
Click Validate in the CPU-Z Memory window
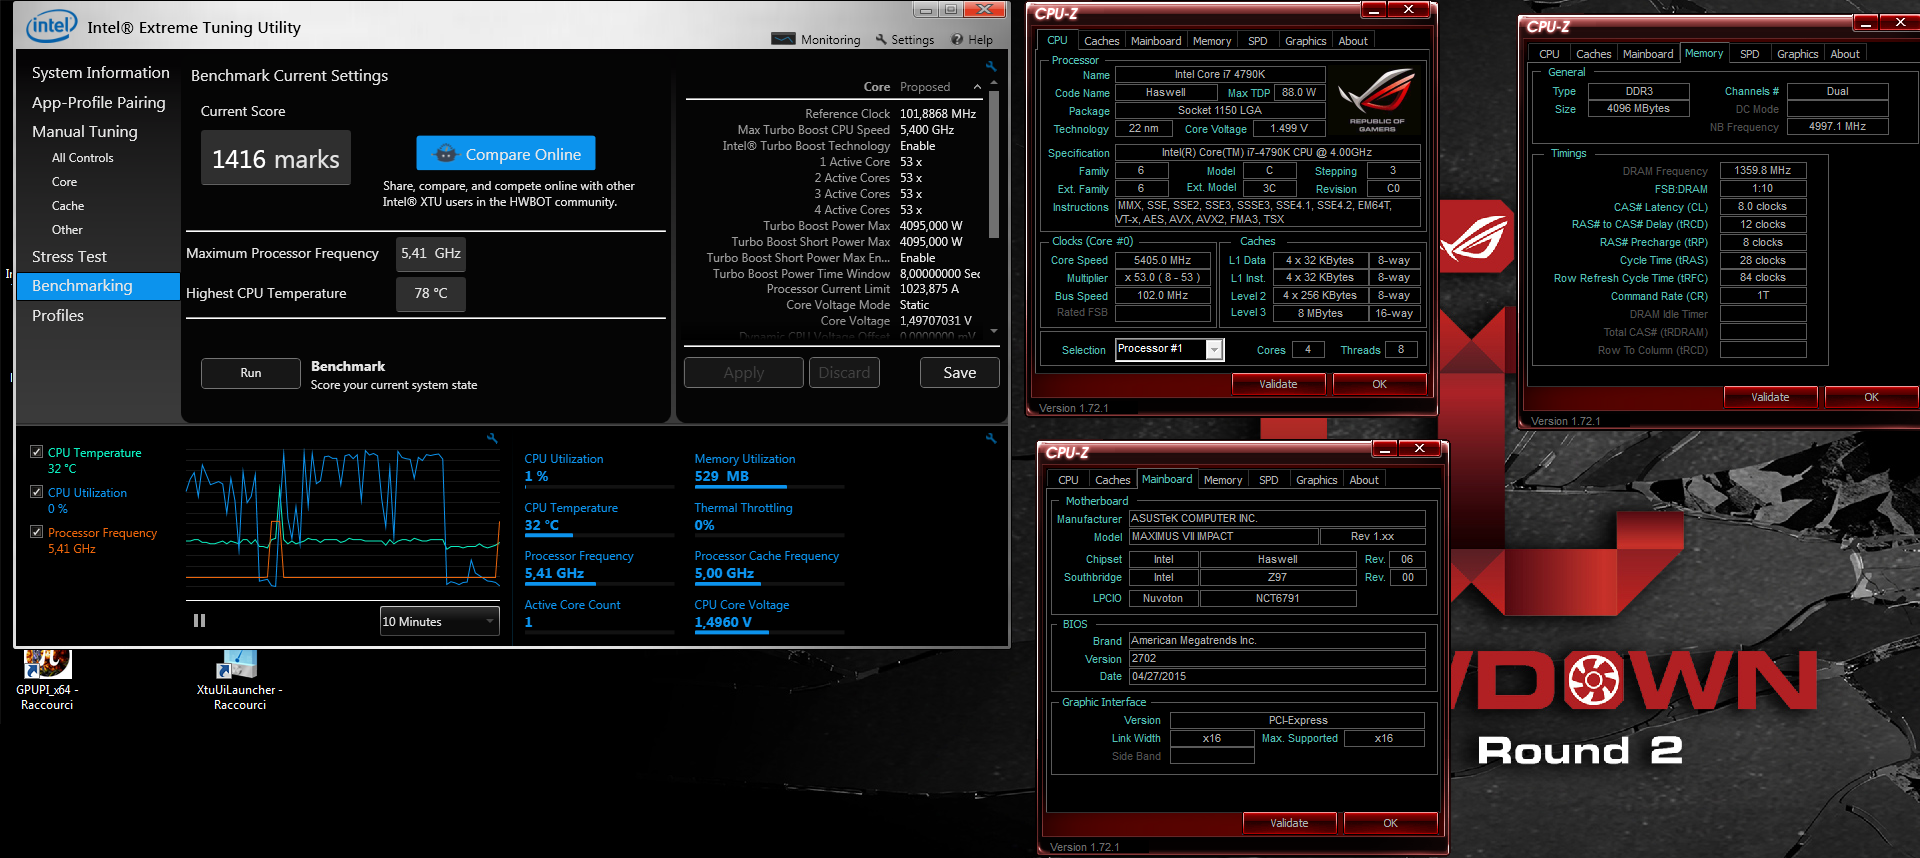pyautogui.click(x=1770, y=397)
